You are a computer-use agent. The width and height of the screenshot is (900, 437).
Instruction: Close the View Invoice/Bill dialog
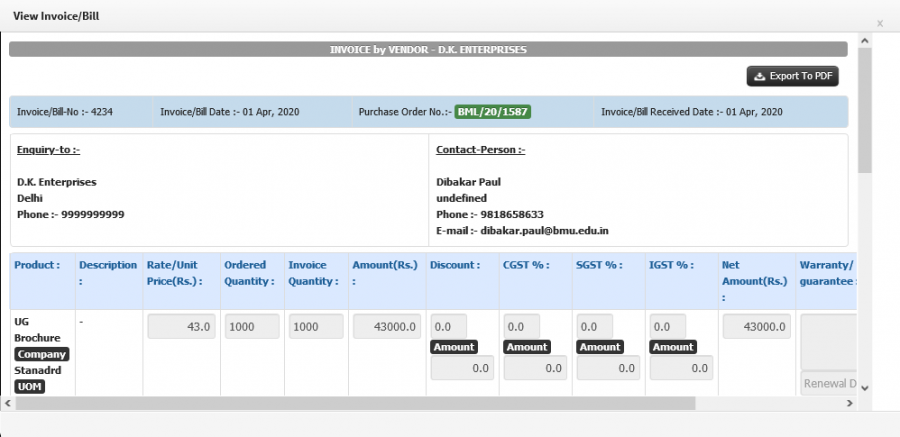click(880, 24)
